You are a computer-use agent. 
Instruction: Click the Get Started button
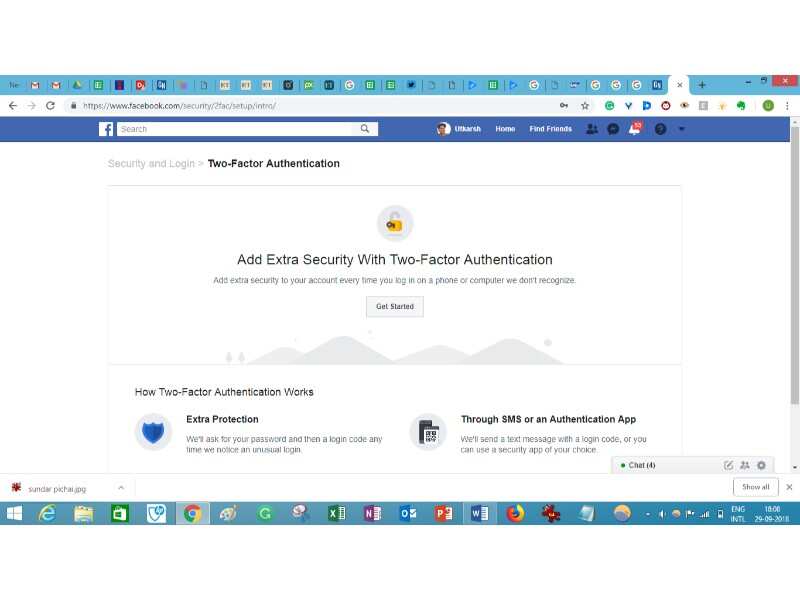394,306
